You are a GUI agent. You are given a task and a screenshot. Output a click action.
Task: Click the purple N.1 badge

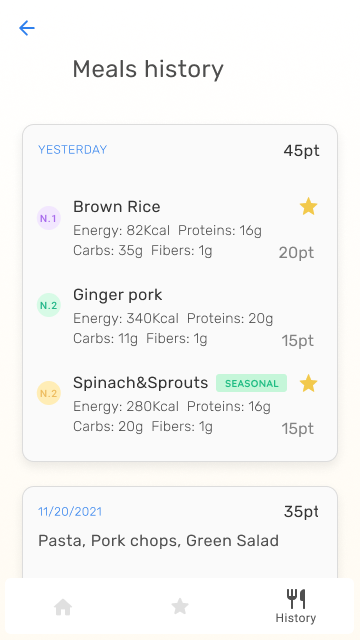click(49, 218)
